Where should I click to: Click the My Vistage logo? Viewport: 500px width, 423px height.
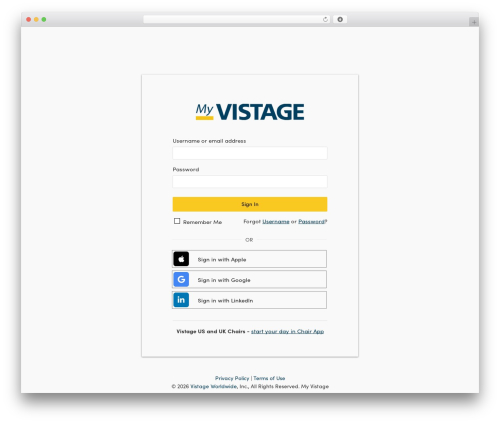pyautogui.click(x=250, y=111)
